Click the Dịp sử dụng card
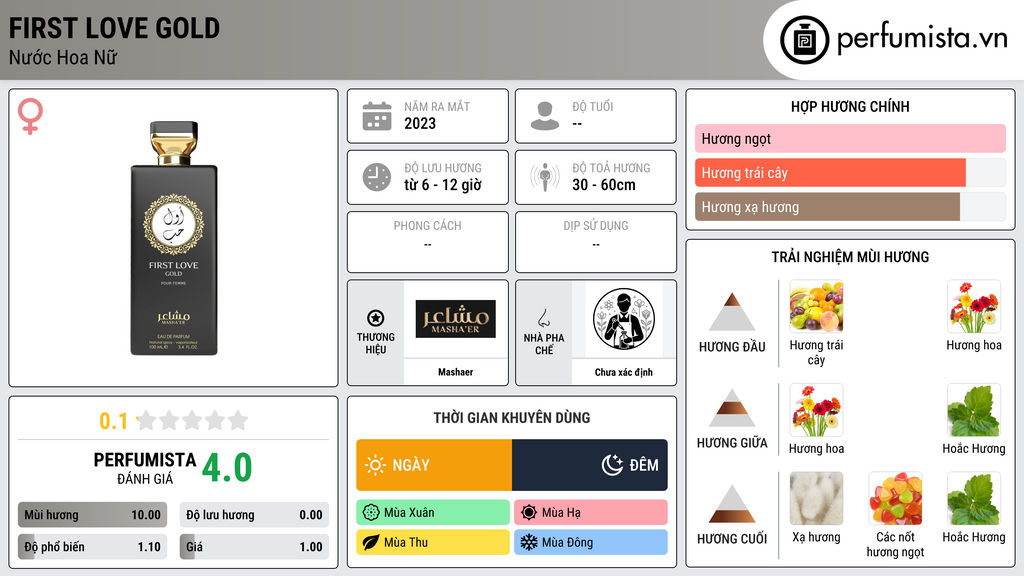This screenshot has width=1024, height=576. (596, 242)
